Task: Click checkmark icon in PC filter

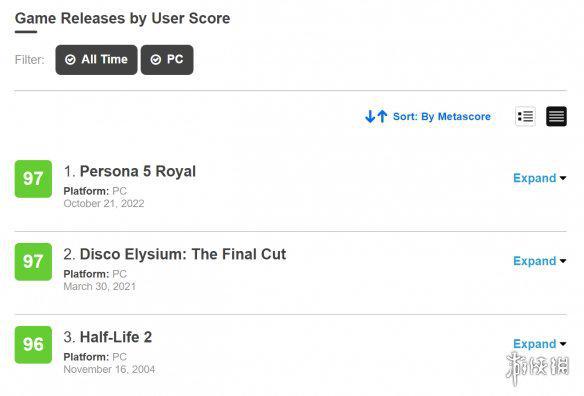Action: click(156, 60)
